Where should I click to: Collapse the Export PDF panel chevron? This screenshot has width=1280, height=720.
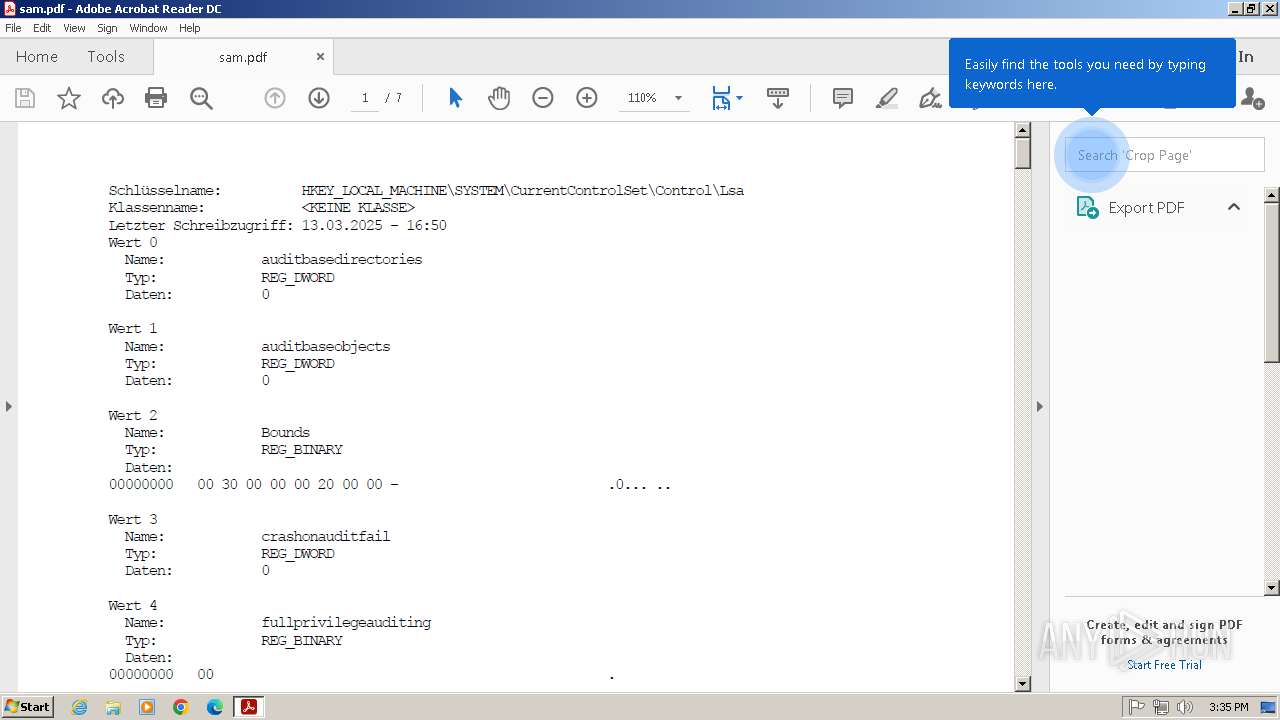click(1234, 207)
